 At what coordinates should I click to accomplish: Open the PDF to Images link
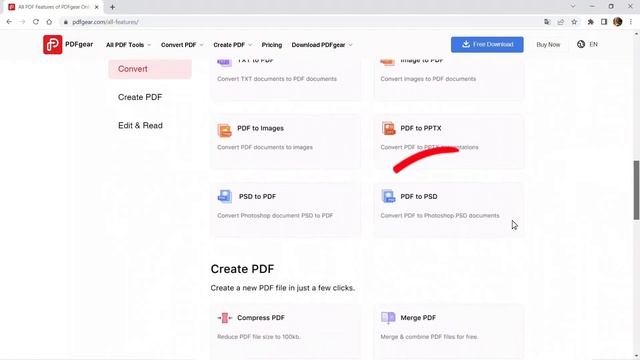click(260, 128)
